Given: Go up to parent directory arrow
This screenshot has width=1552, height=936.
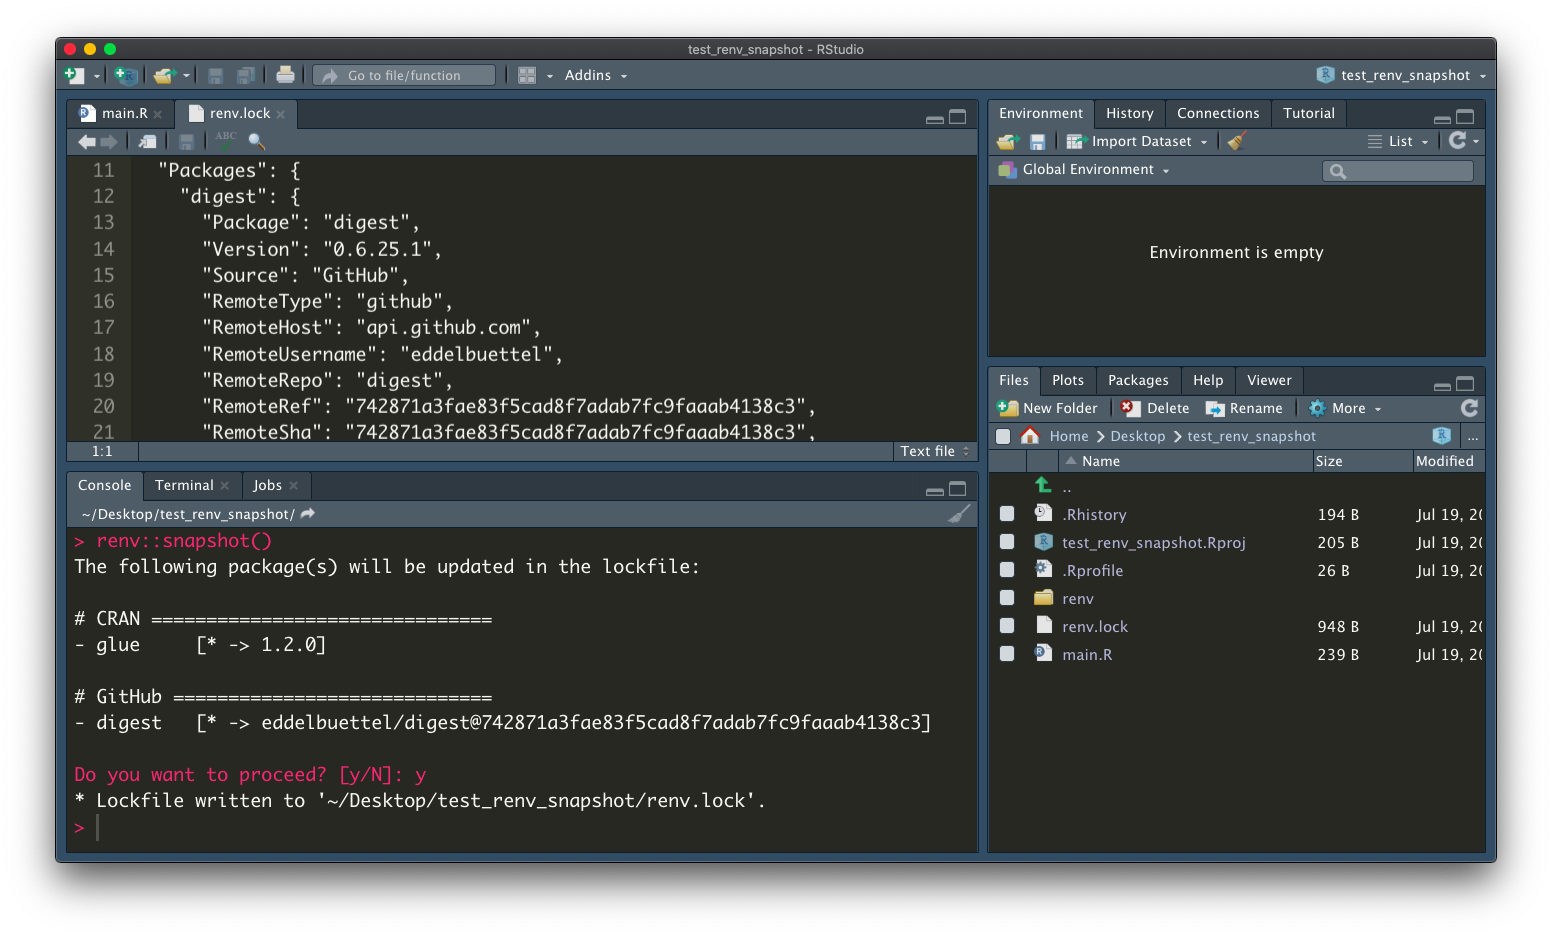Looking at the screenshot, I should click(x=1043, y=485).
